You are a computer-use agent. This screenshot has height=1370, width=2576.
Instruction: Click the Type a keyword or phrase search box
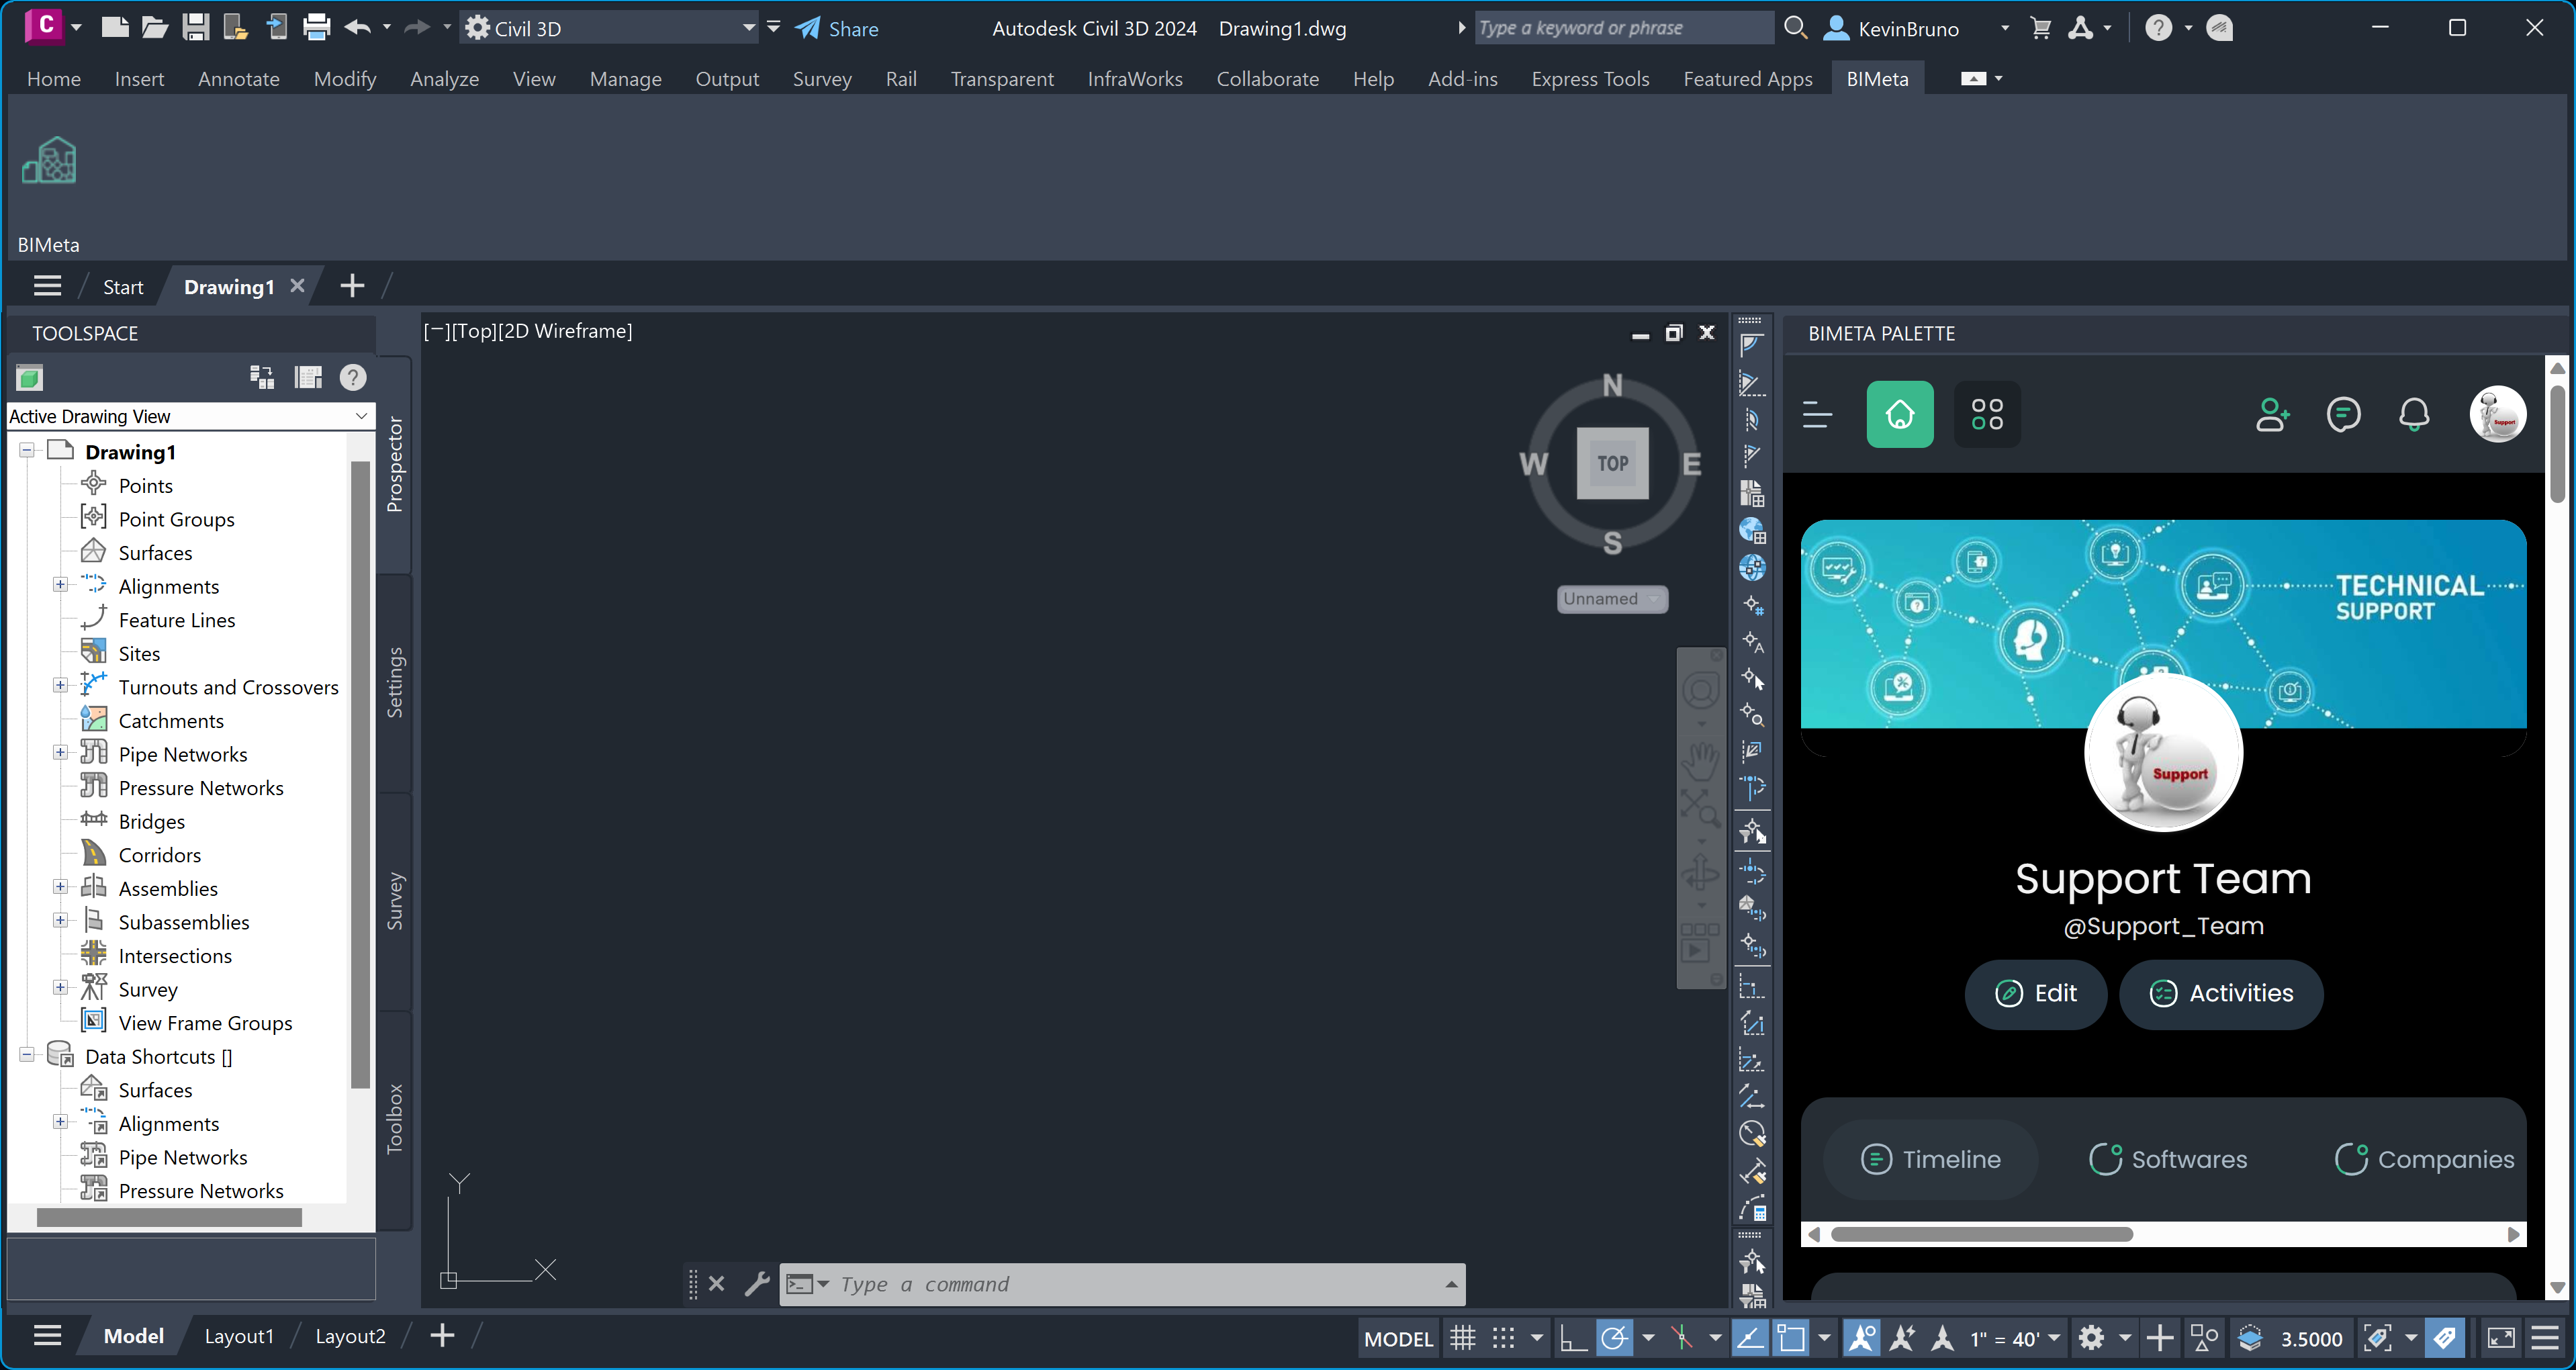1625,28
